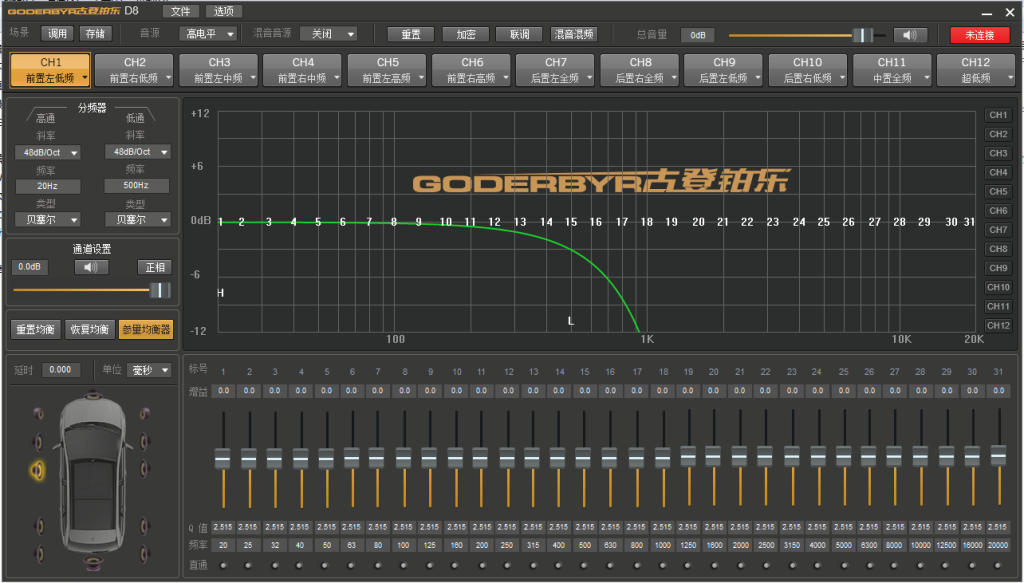Show the CH5 curve using the graph side button
Image resolution: width=1024 pixels, height=583 pixels.
[x=998, y=191]
